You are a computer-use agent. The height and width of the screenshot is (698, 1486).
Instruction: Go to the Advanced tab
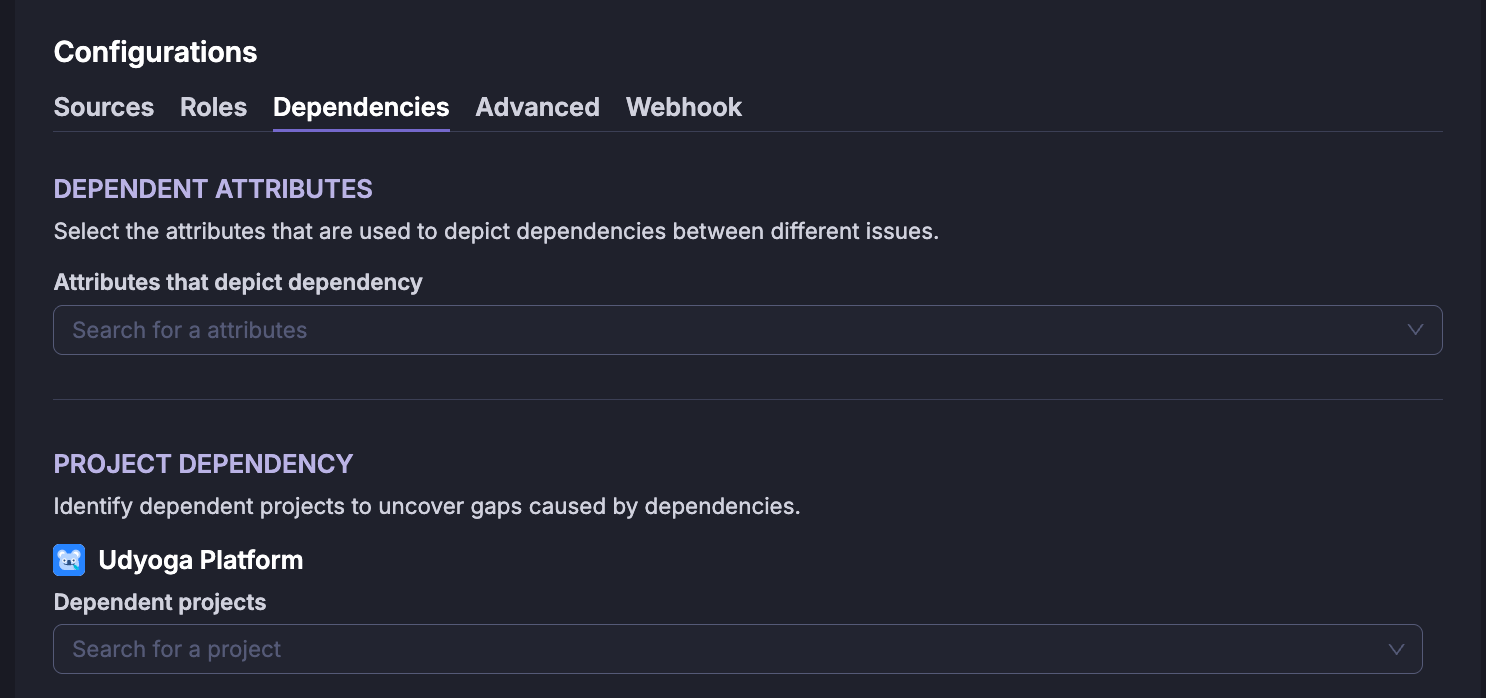coord(537,107)
